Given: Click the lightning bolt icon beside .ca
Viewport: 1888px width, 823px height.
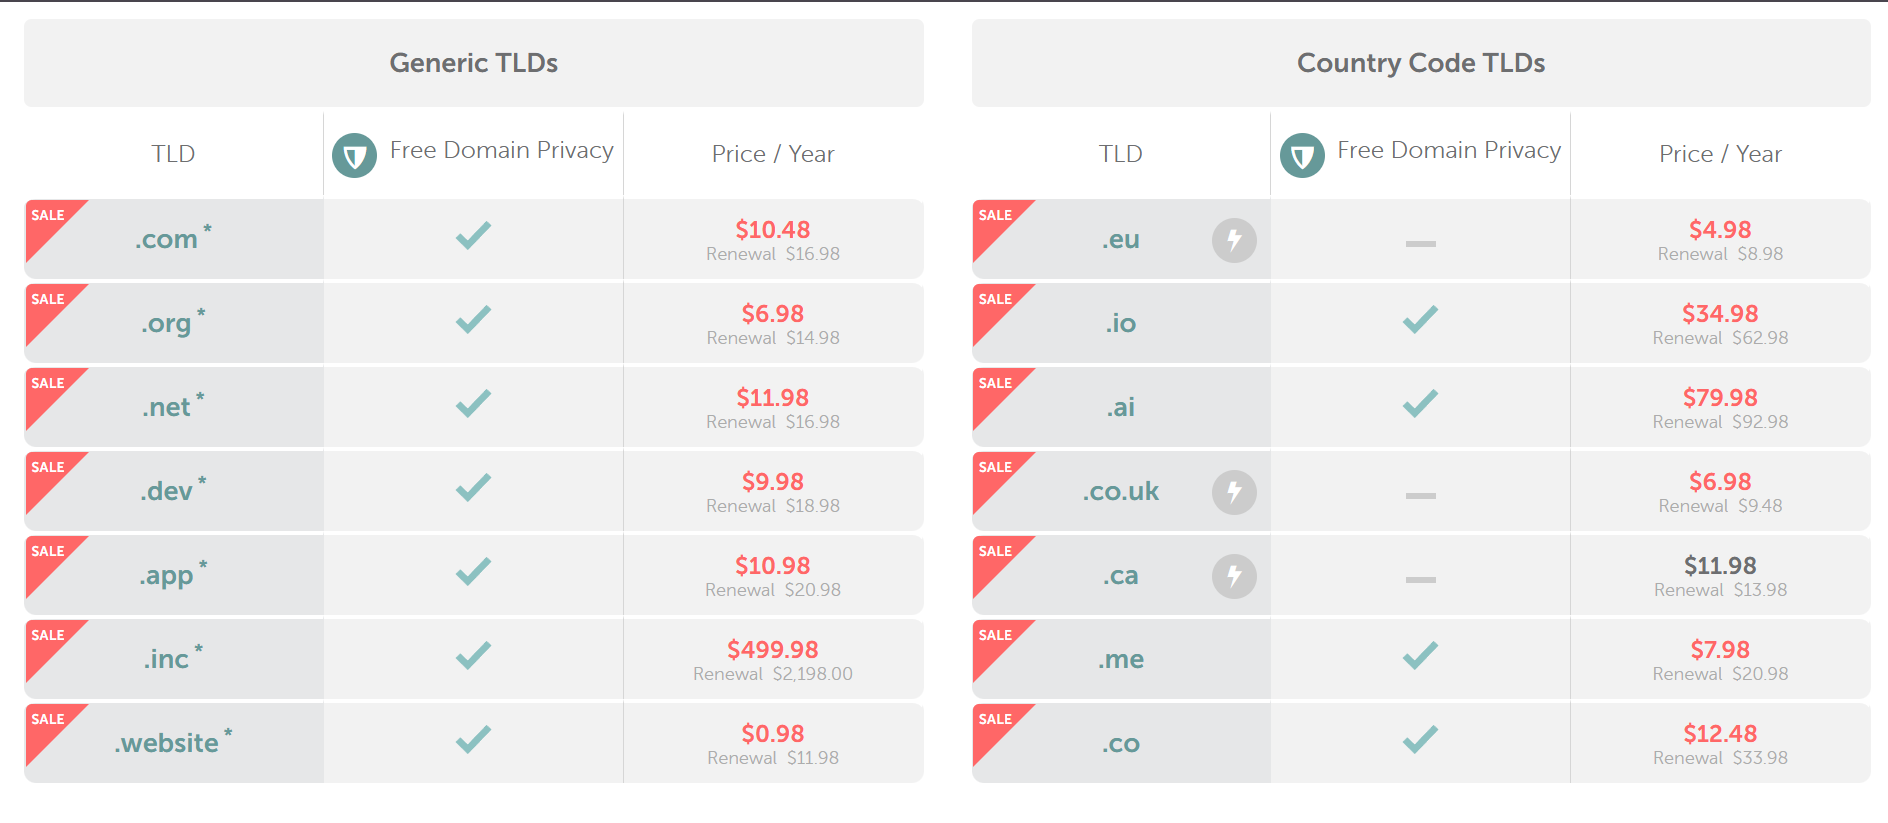Looking at the screenshot, I should (1234, 576).
